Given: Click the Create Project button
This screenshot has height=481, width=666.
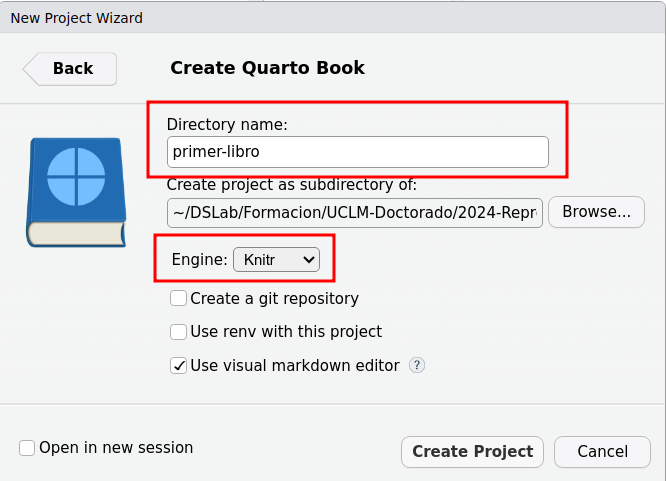Looking at the screenshot, I should click(x=472, y=452).
